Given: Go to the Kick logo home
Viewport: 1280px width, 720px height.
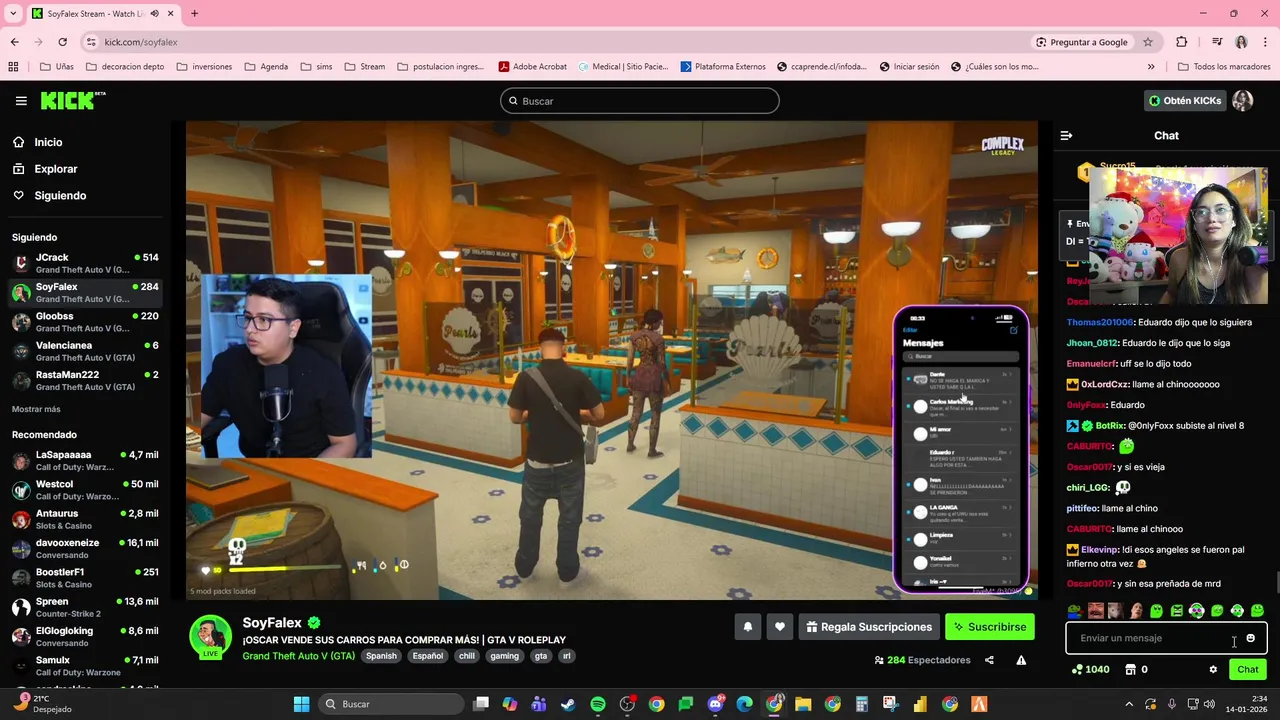Looking at the screenshot, I should (x=72, y=100).
